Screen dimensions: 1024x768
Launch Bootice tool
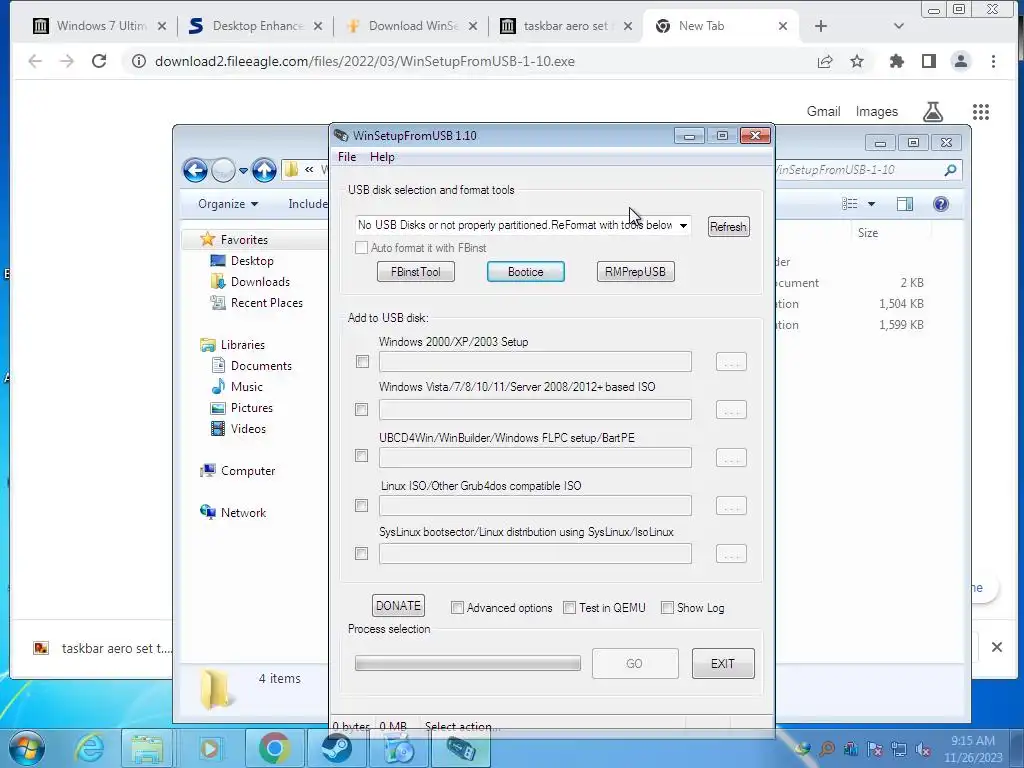tap(526, 272)
